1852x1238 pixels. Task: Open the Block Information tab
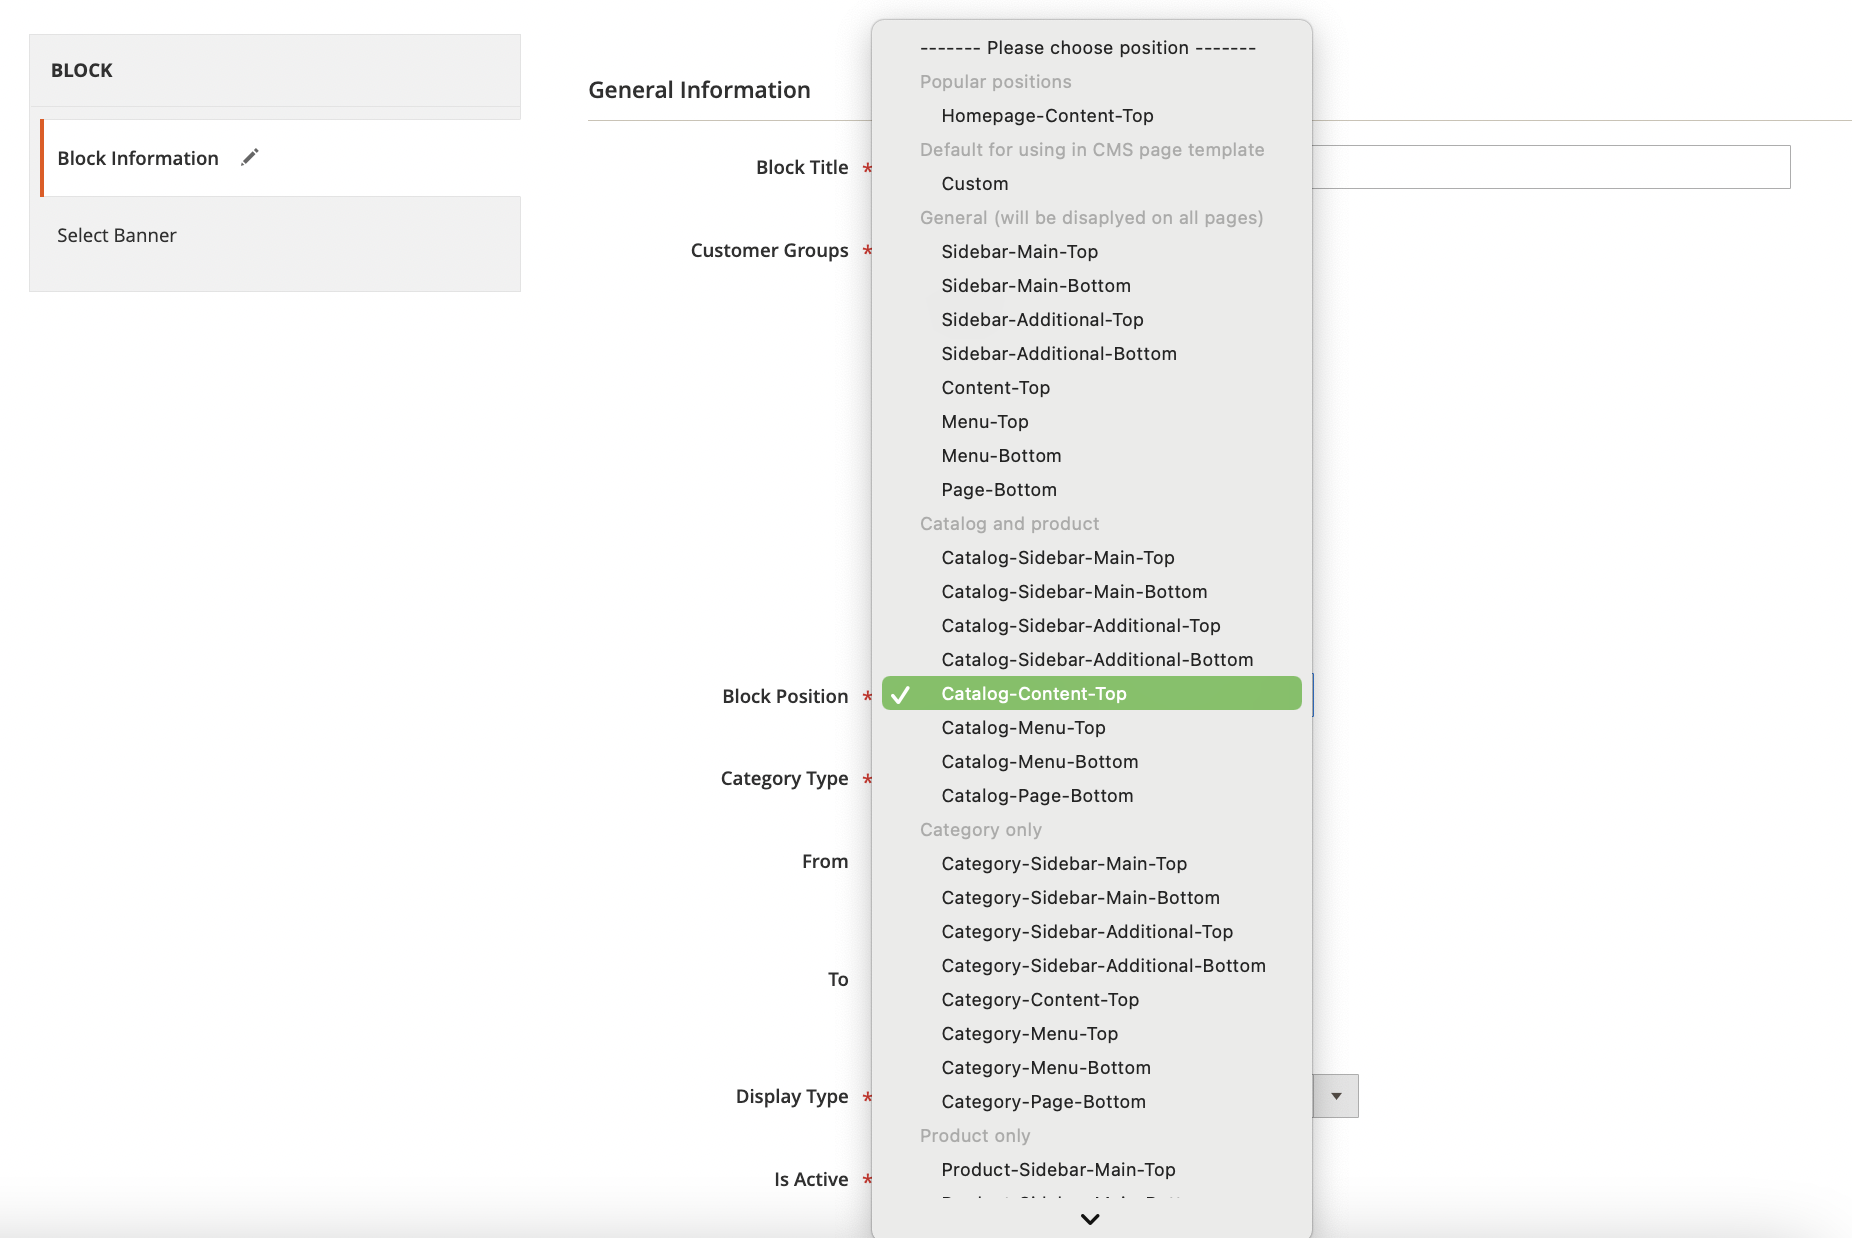pyautogui.click(x=137, y=157)
